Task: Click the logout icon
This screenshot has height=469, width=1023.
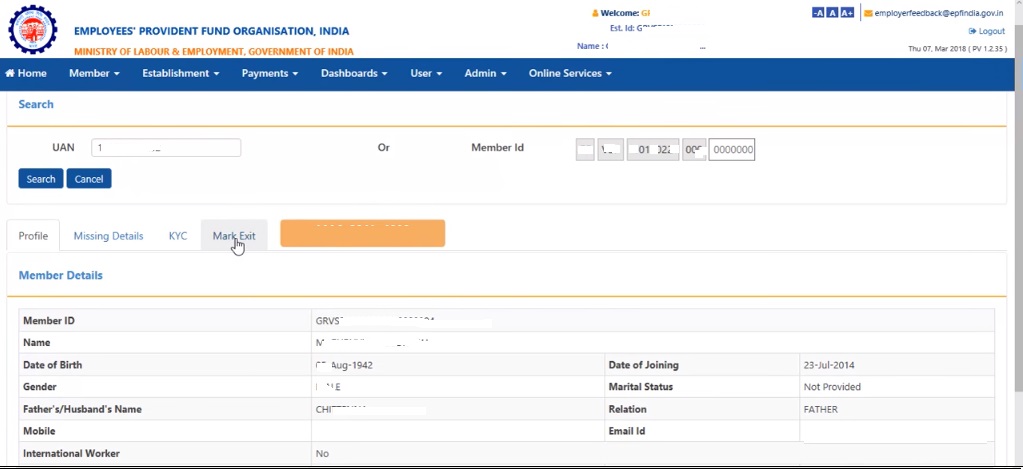Action: point(972,31)
